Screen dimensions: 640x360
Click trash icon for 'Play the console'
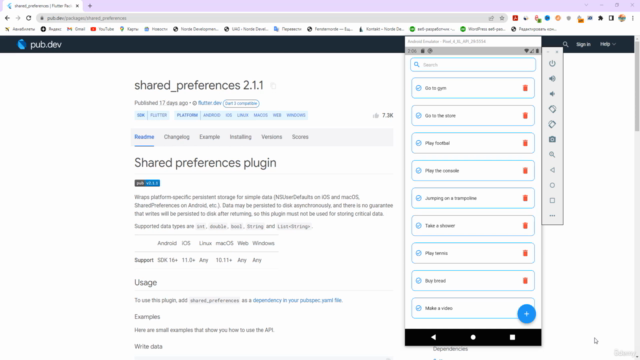525,171
